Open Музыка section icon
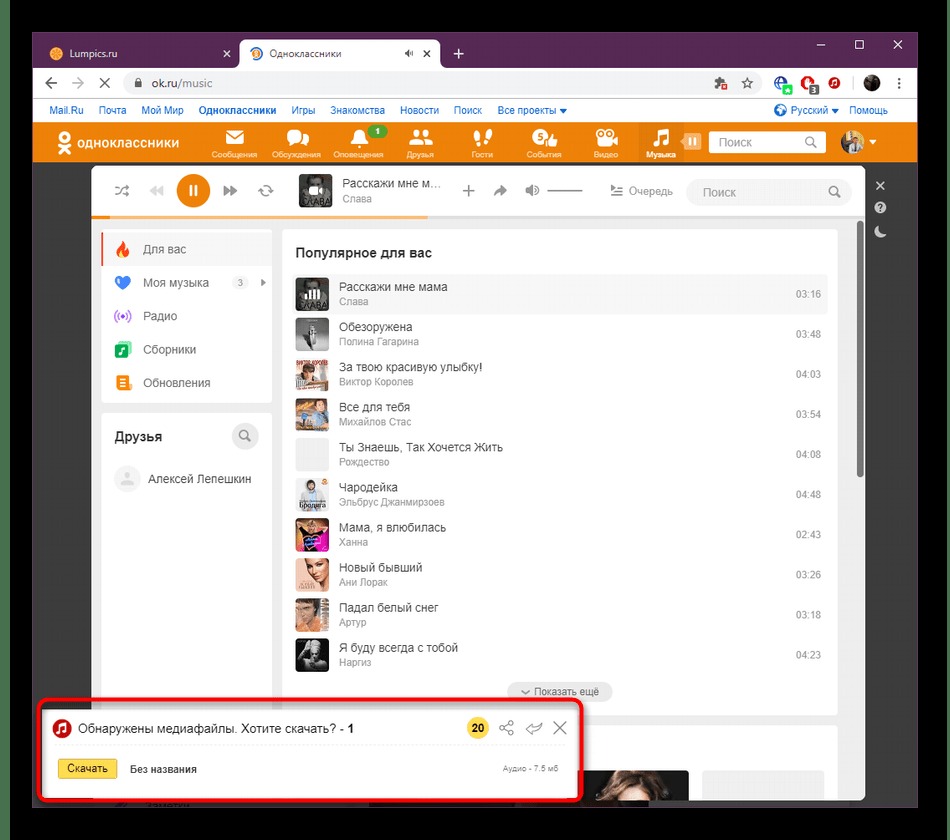Viewport: 950px width, 840px height. [660, 144]
